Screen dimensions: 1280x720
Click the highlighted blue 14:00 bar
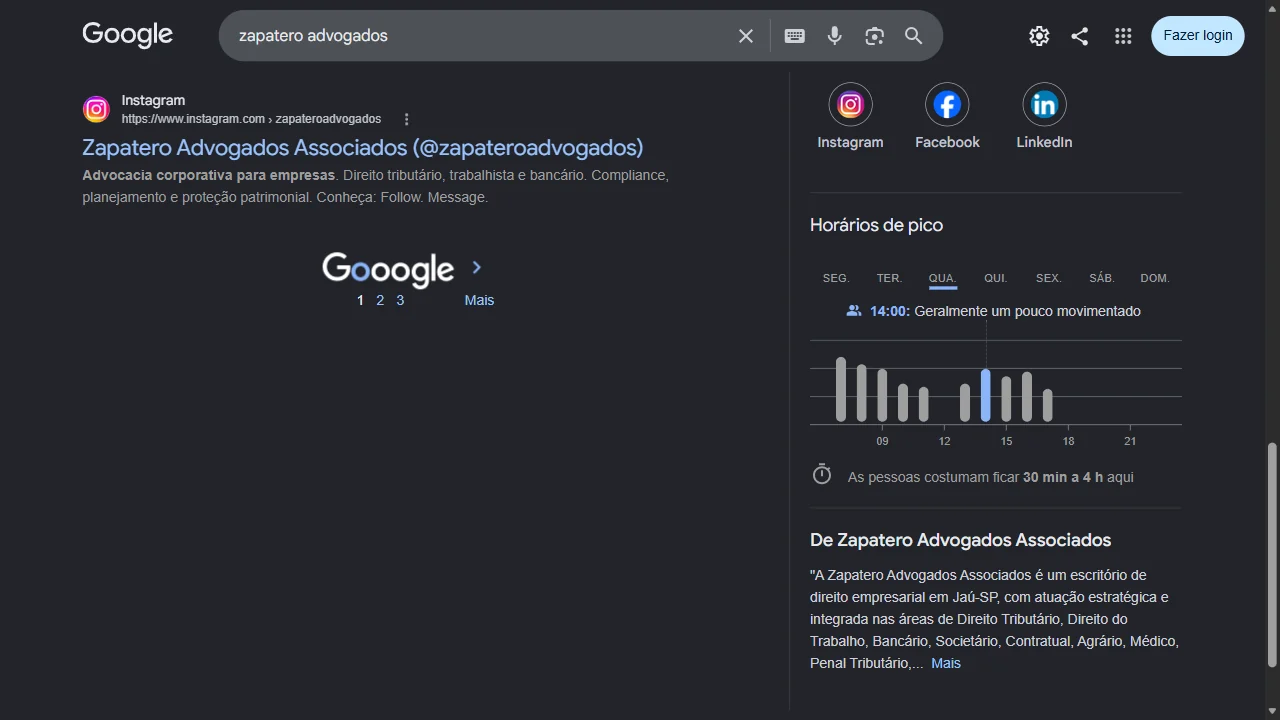[986, 396]
